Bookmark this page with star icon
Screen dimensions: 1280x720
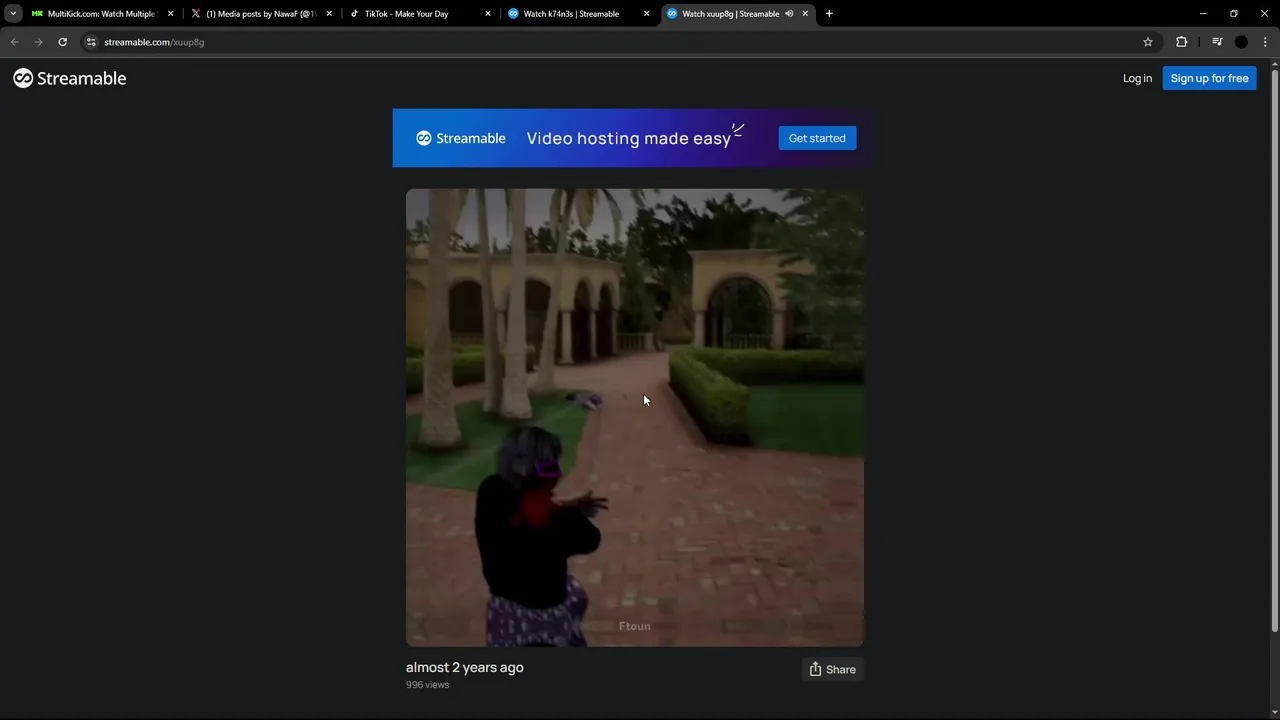1148,42
